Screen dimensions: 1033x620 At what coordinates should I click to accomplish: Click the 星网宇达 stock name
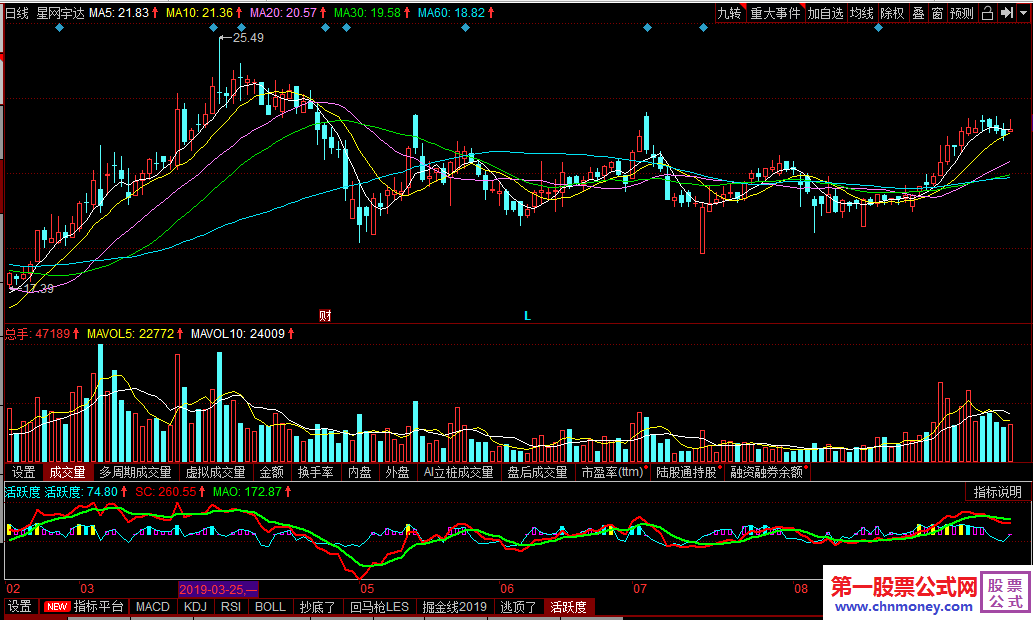click(60, 13)
